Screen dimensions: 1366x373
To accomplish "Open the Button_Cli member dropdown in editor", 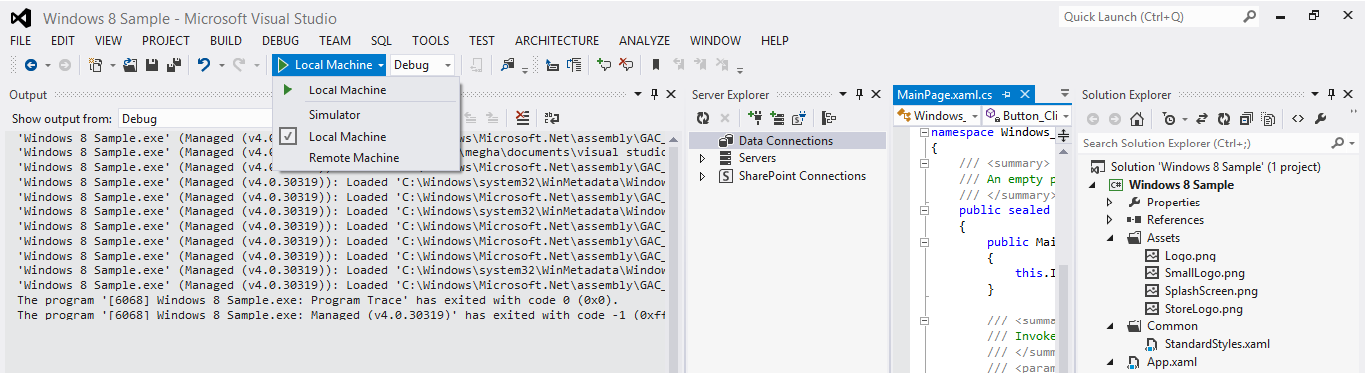I will pos(1027,115).
